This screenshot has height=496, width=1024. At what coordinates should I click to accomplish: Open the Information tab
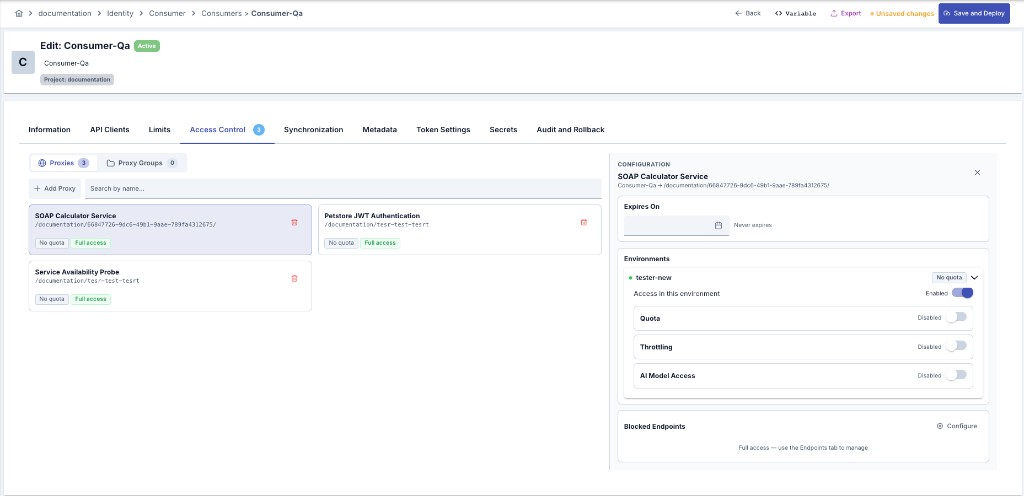[x=50, y=130]
